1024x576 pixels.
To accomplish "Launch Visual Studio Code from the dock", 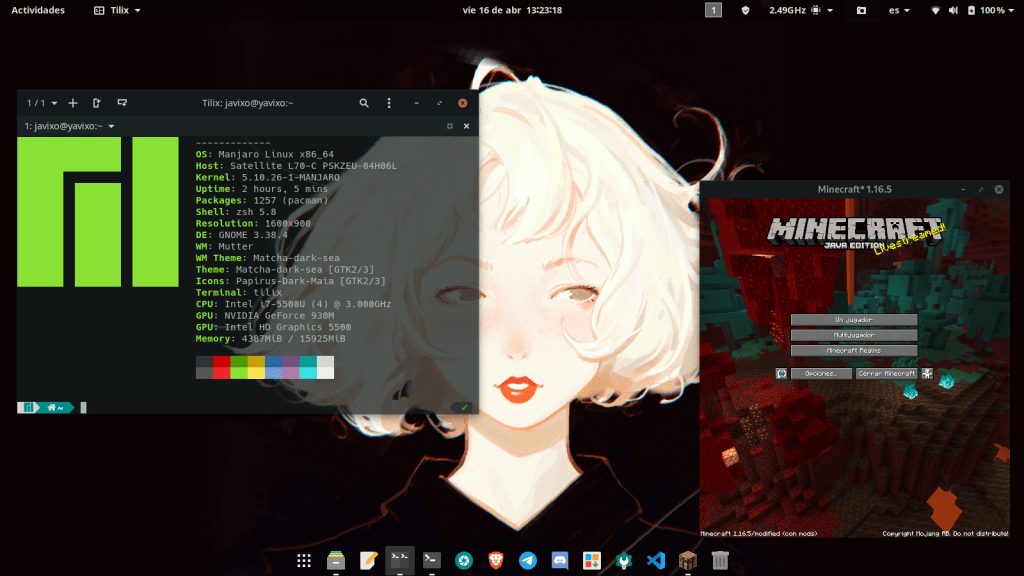I will 656,561.
